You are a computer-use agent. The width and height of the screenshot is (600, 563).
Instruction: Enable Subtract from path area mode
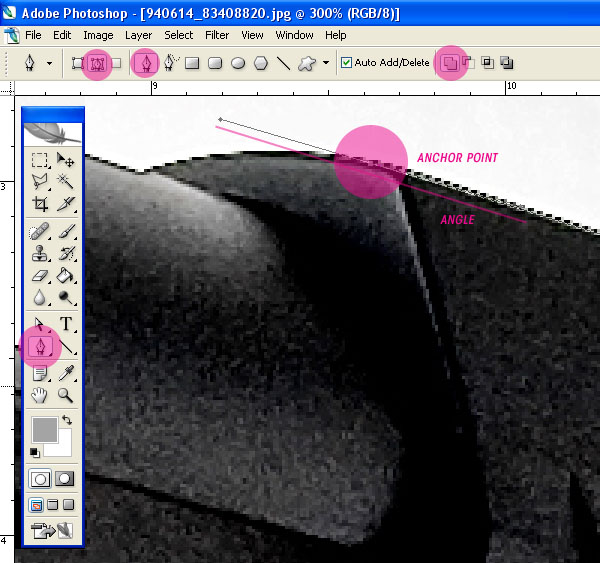[468, 63]
